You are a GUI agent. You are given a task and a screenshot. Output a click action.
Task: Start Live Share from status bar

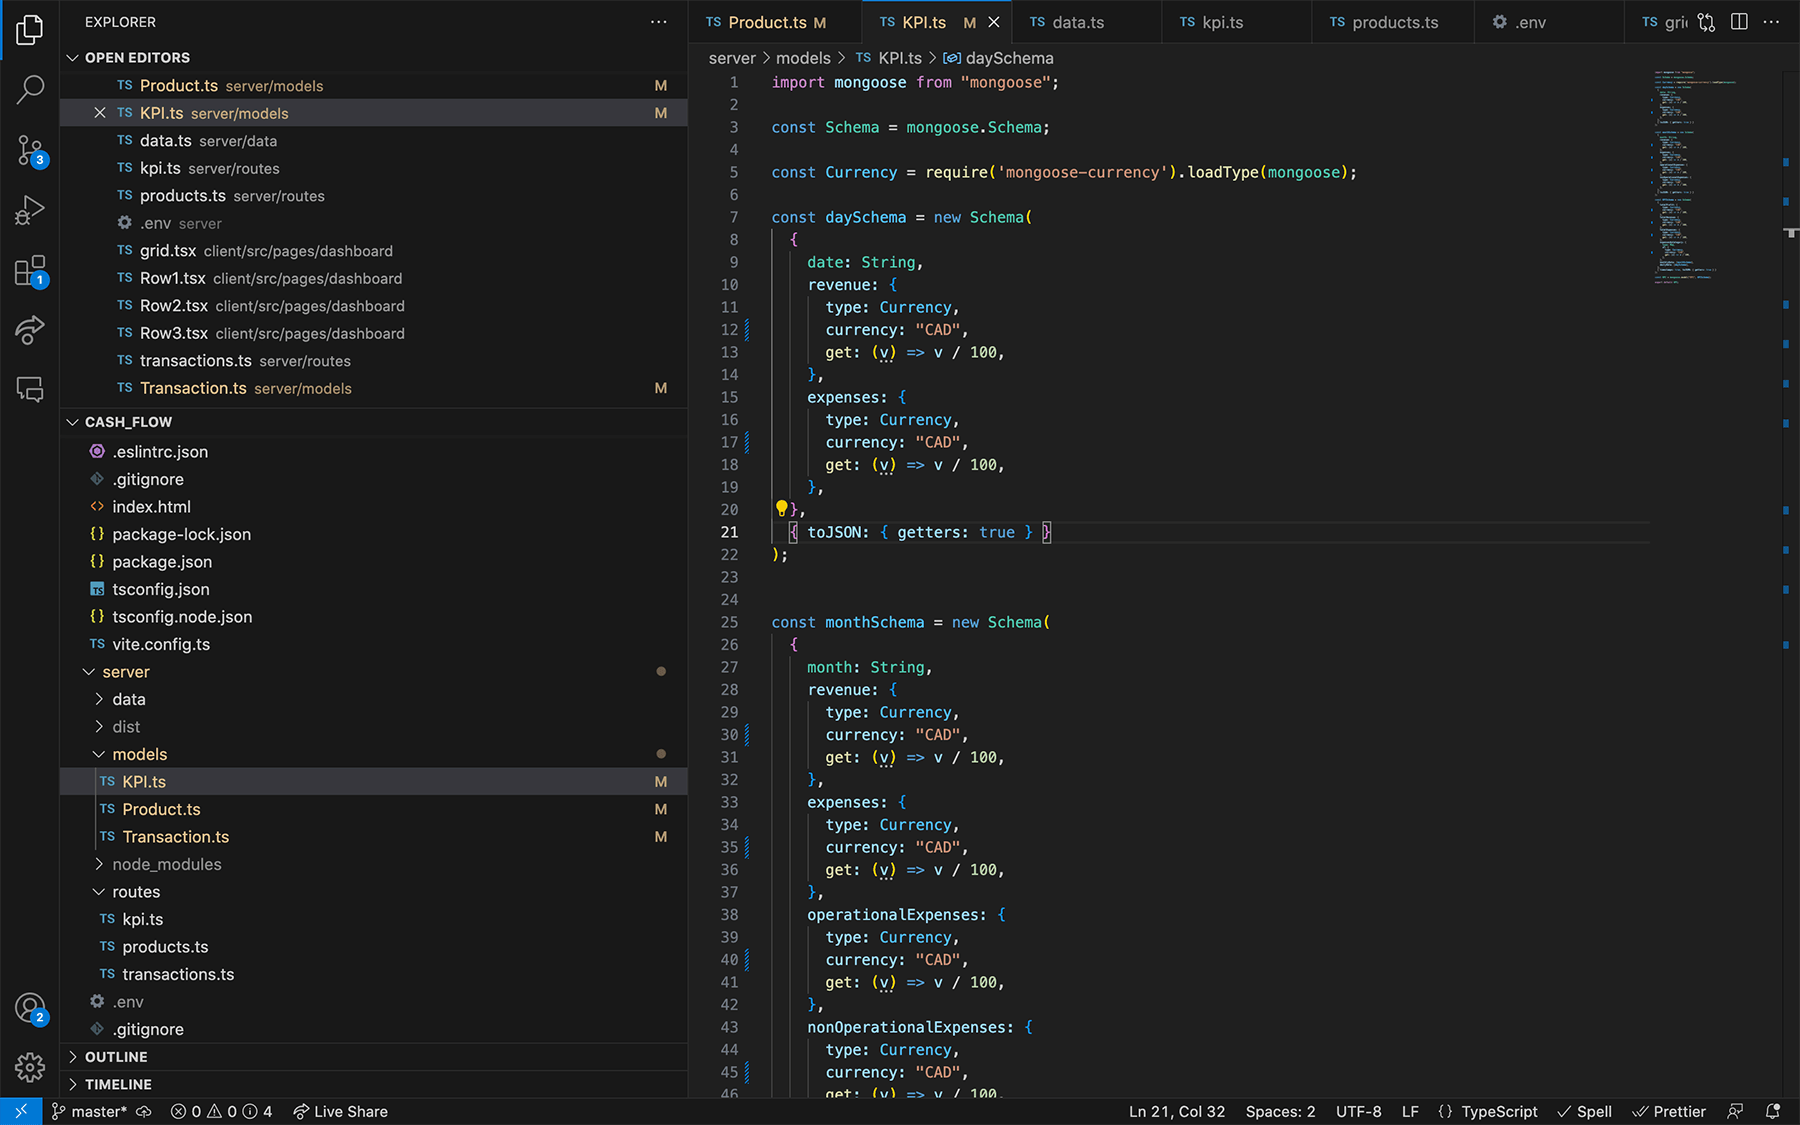(340, 1111)
